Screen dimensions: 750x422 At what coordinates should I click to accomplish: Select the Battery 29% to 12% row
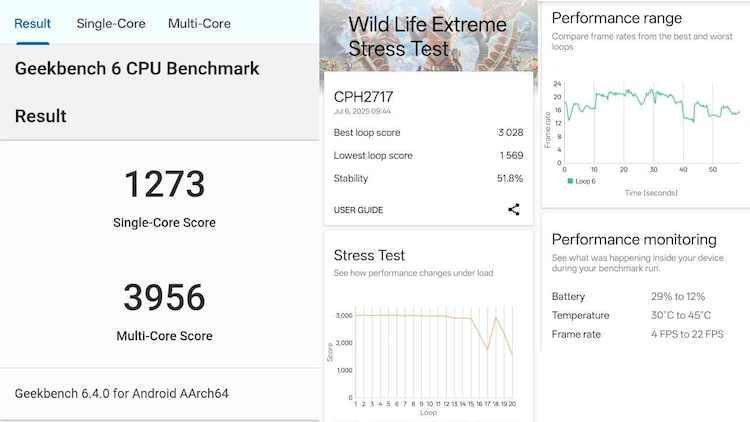tap(645, 297)
